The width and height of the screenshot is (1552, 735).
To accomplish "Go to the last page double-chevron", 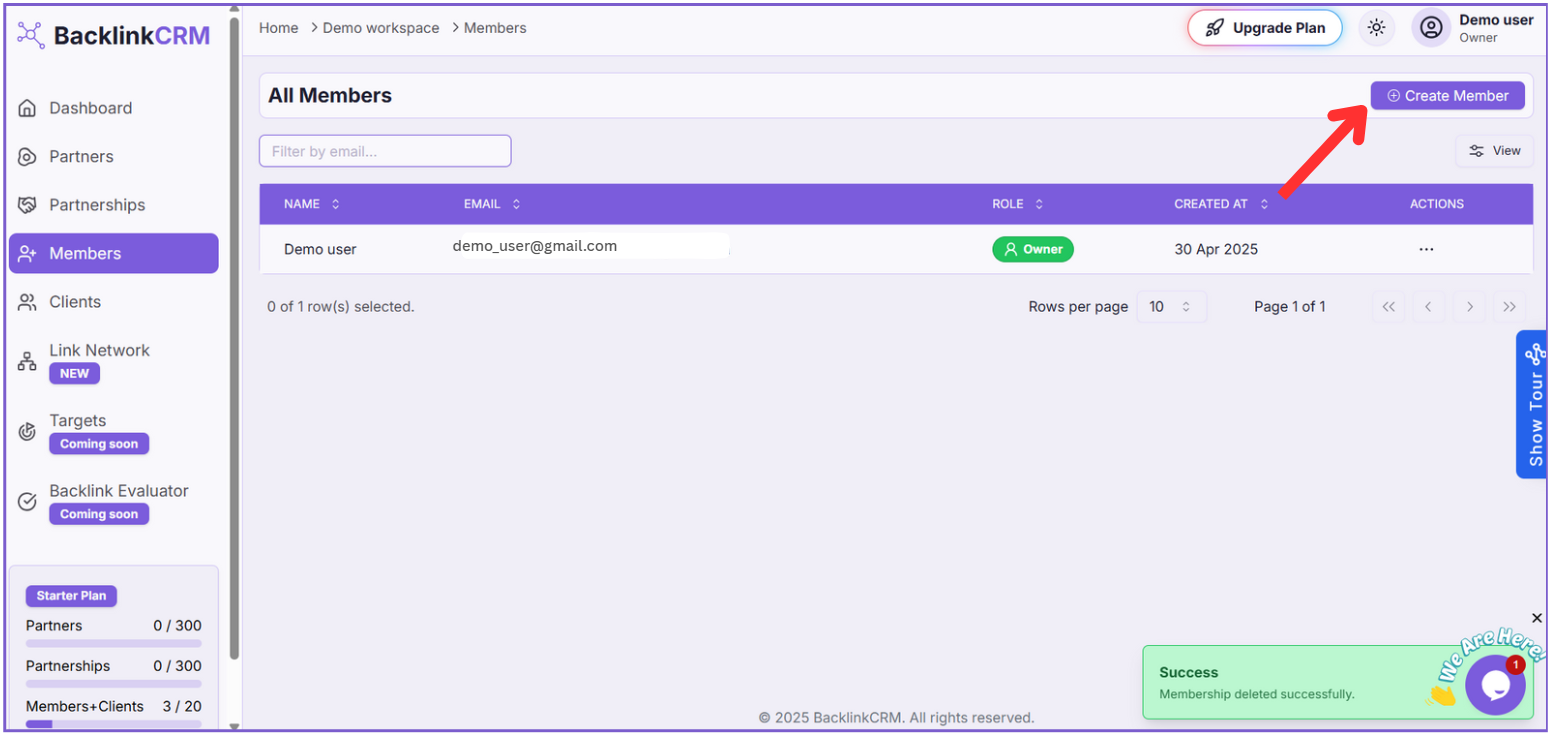I will (x=1509, y=307).
